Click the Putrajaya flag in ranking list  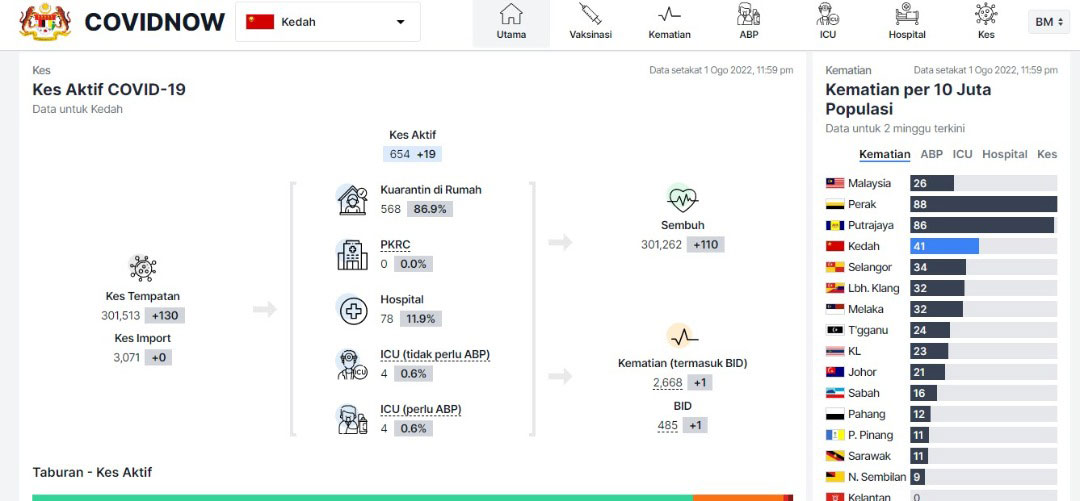(x=835, y=225)
